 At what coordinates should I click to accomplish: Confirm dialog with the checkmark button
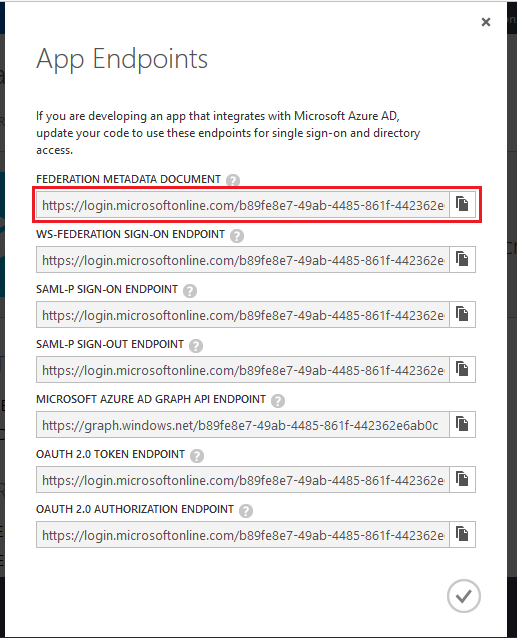pyautogui.click(x=463, y=596)
